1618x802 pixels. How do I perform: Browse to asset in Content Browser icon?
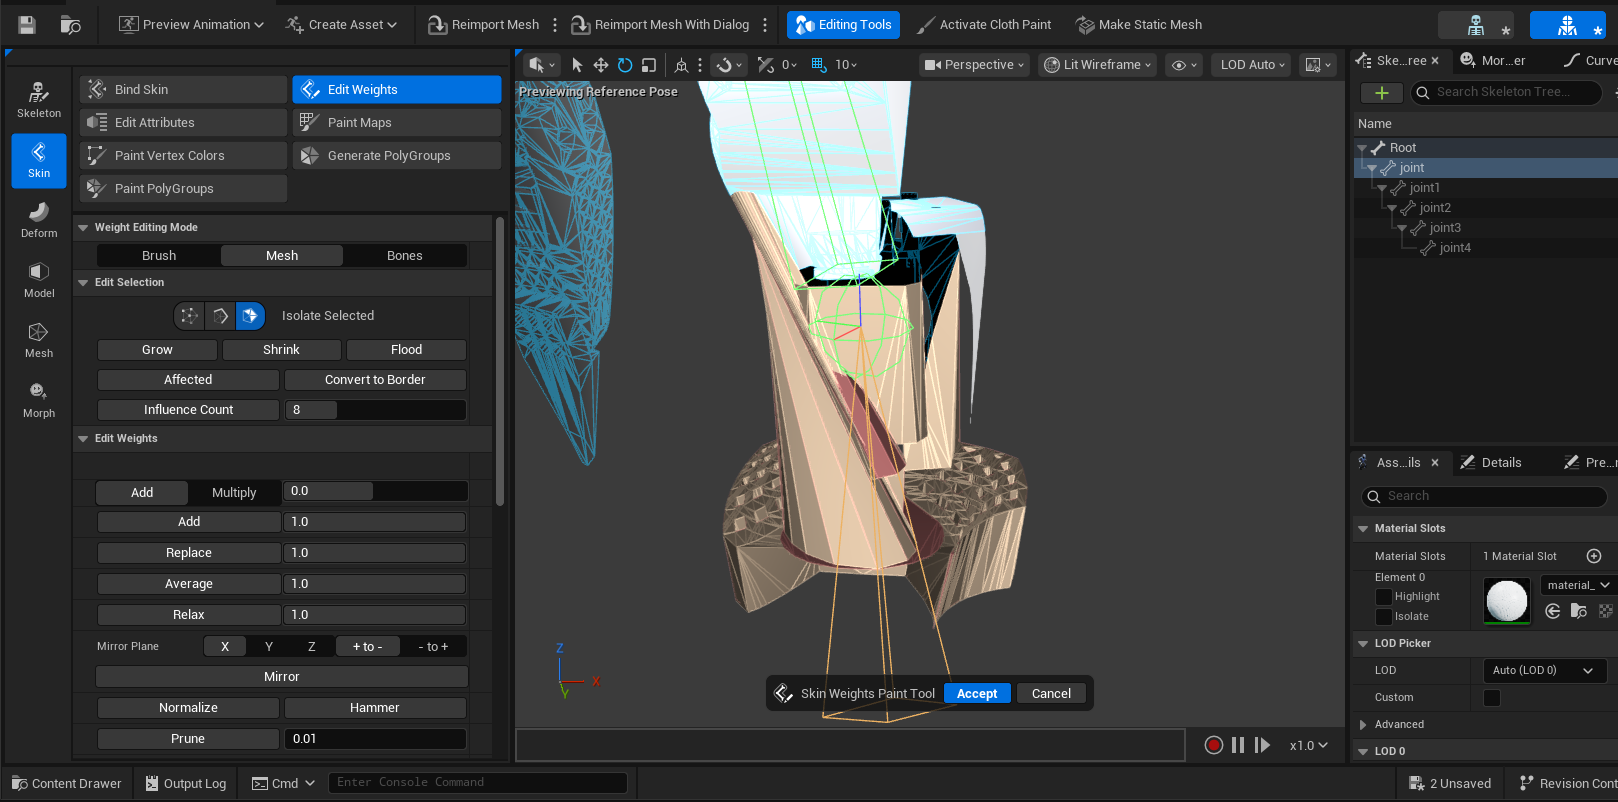[x=70, y=24]
